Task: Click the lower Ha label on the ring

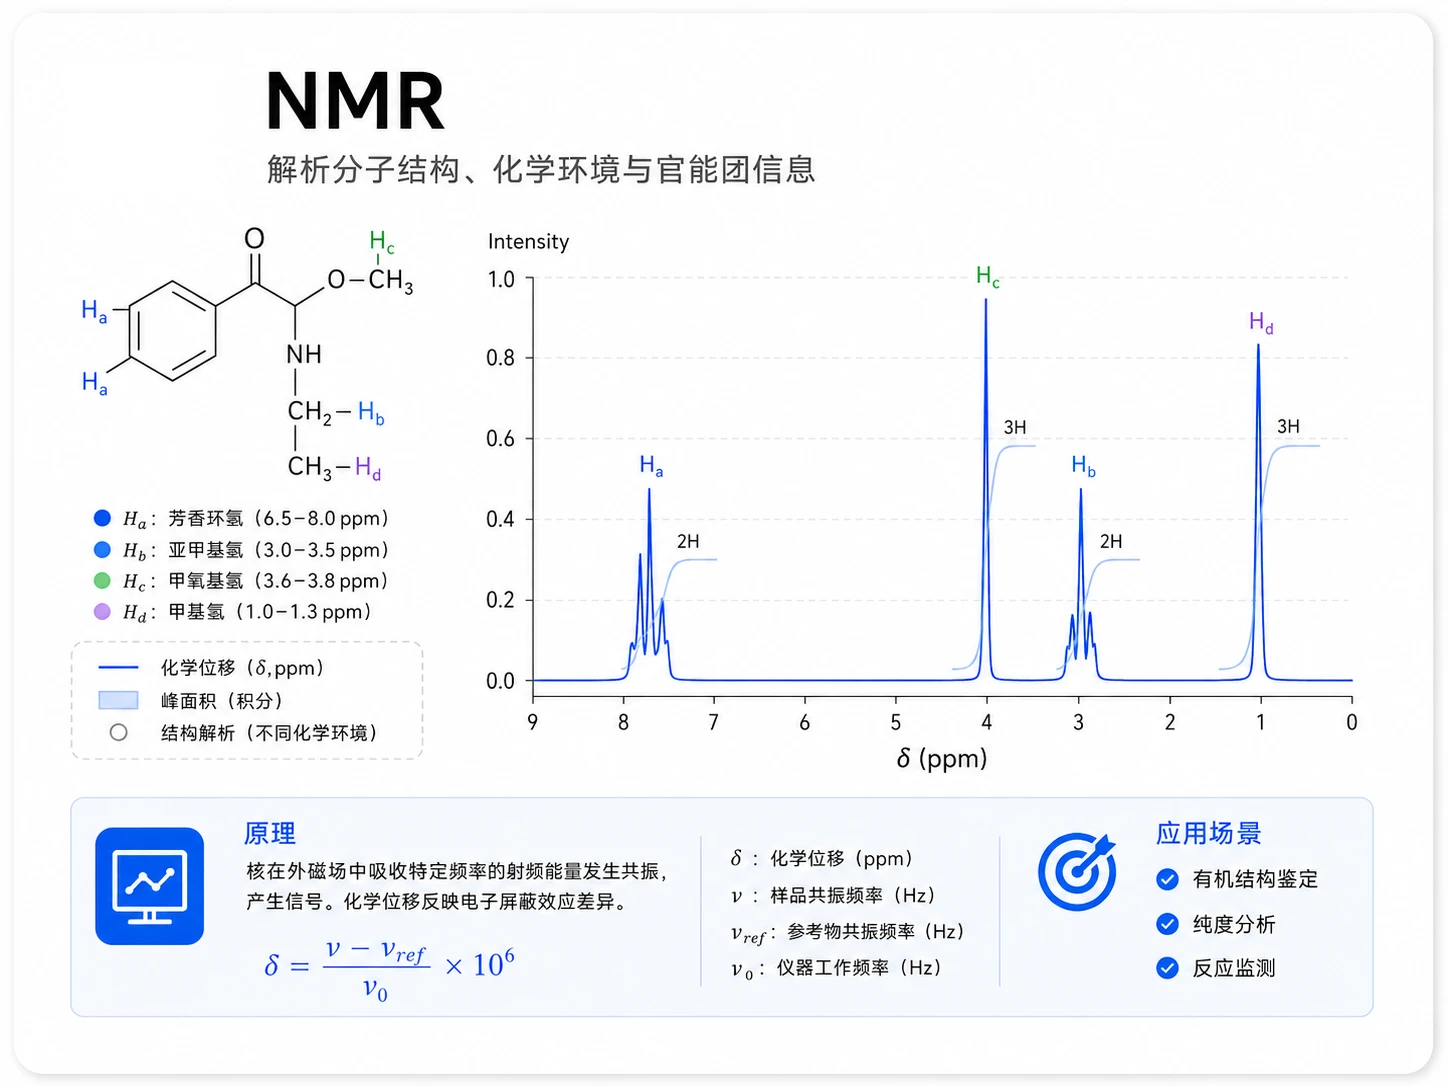Action: click(x=94, y=383)
